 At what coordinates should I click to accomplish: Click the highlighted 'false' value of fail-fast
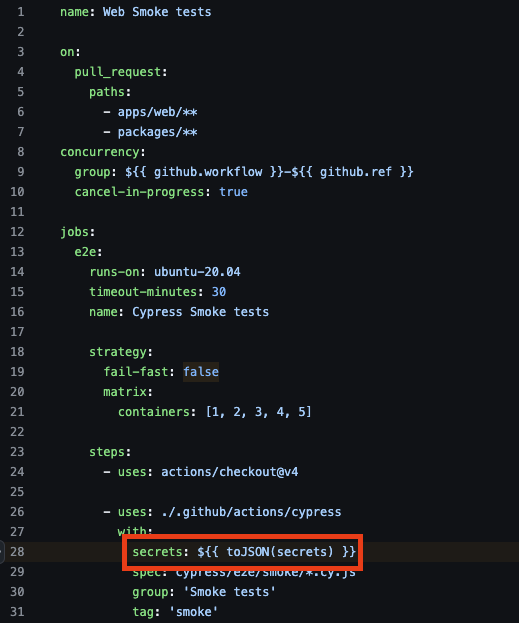pyautogui.click(x=201, y=372)
